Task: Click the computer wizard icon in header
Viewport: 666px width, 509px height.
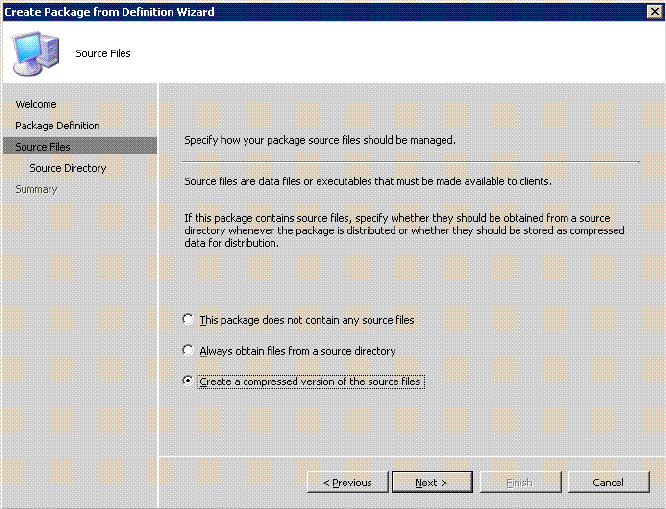Action: coord(35,50)
